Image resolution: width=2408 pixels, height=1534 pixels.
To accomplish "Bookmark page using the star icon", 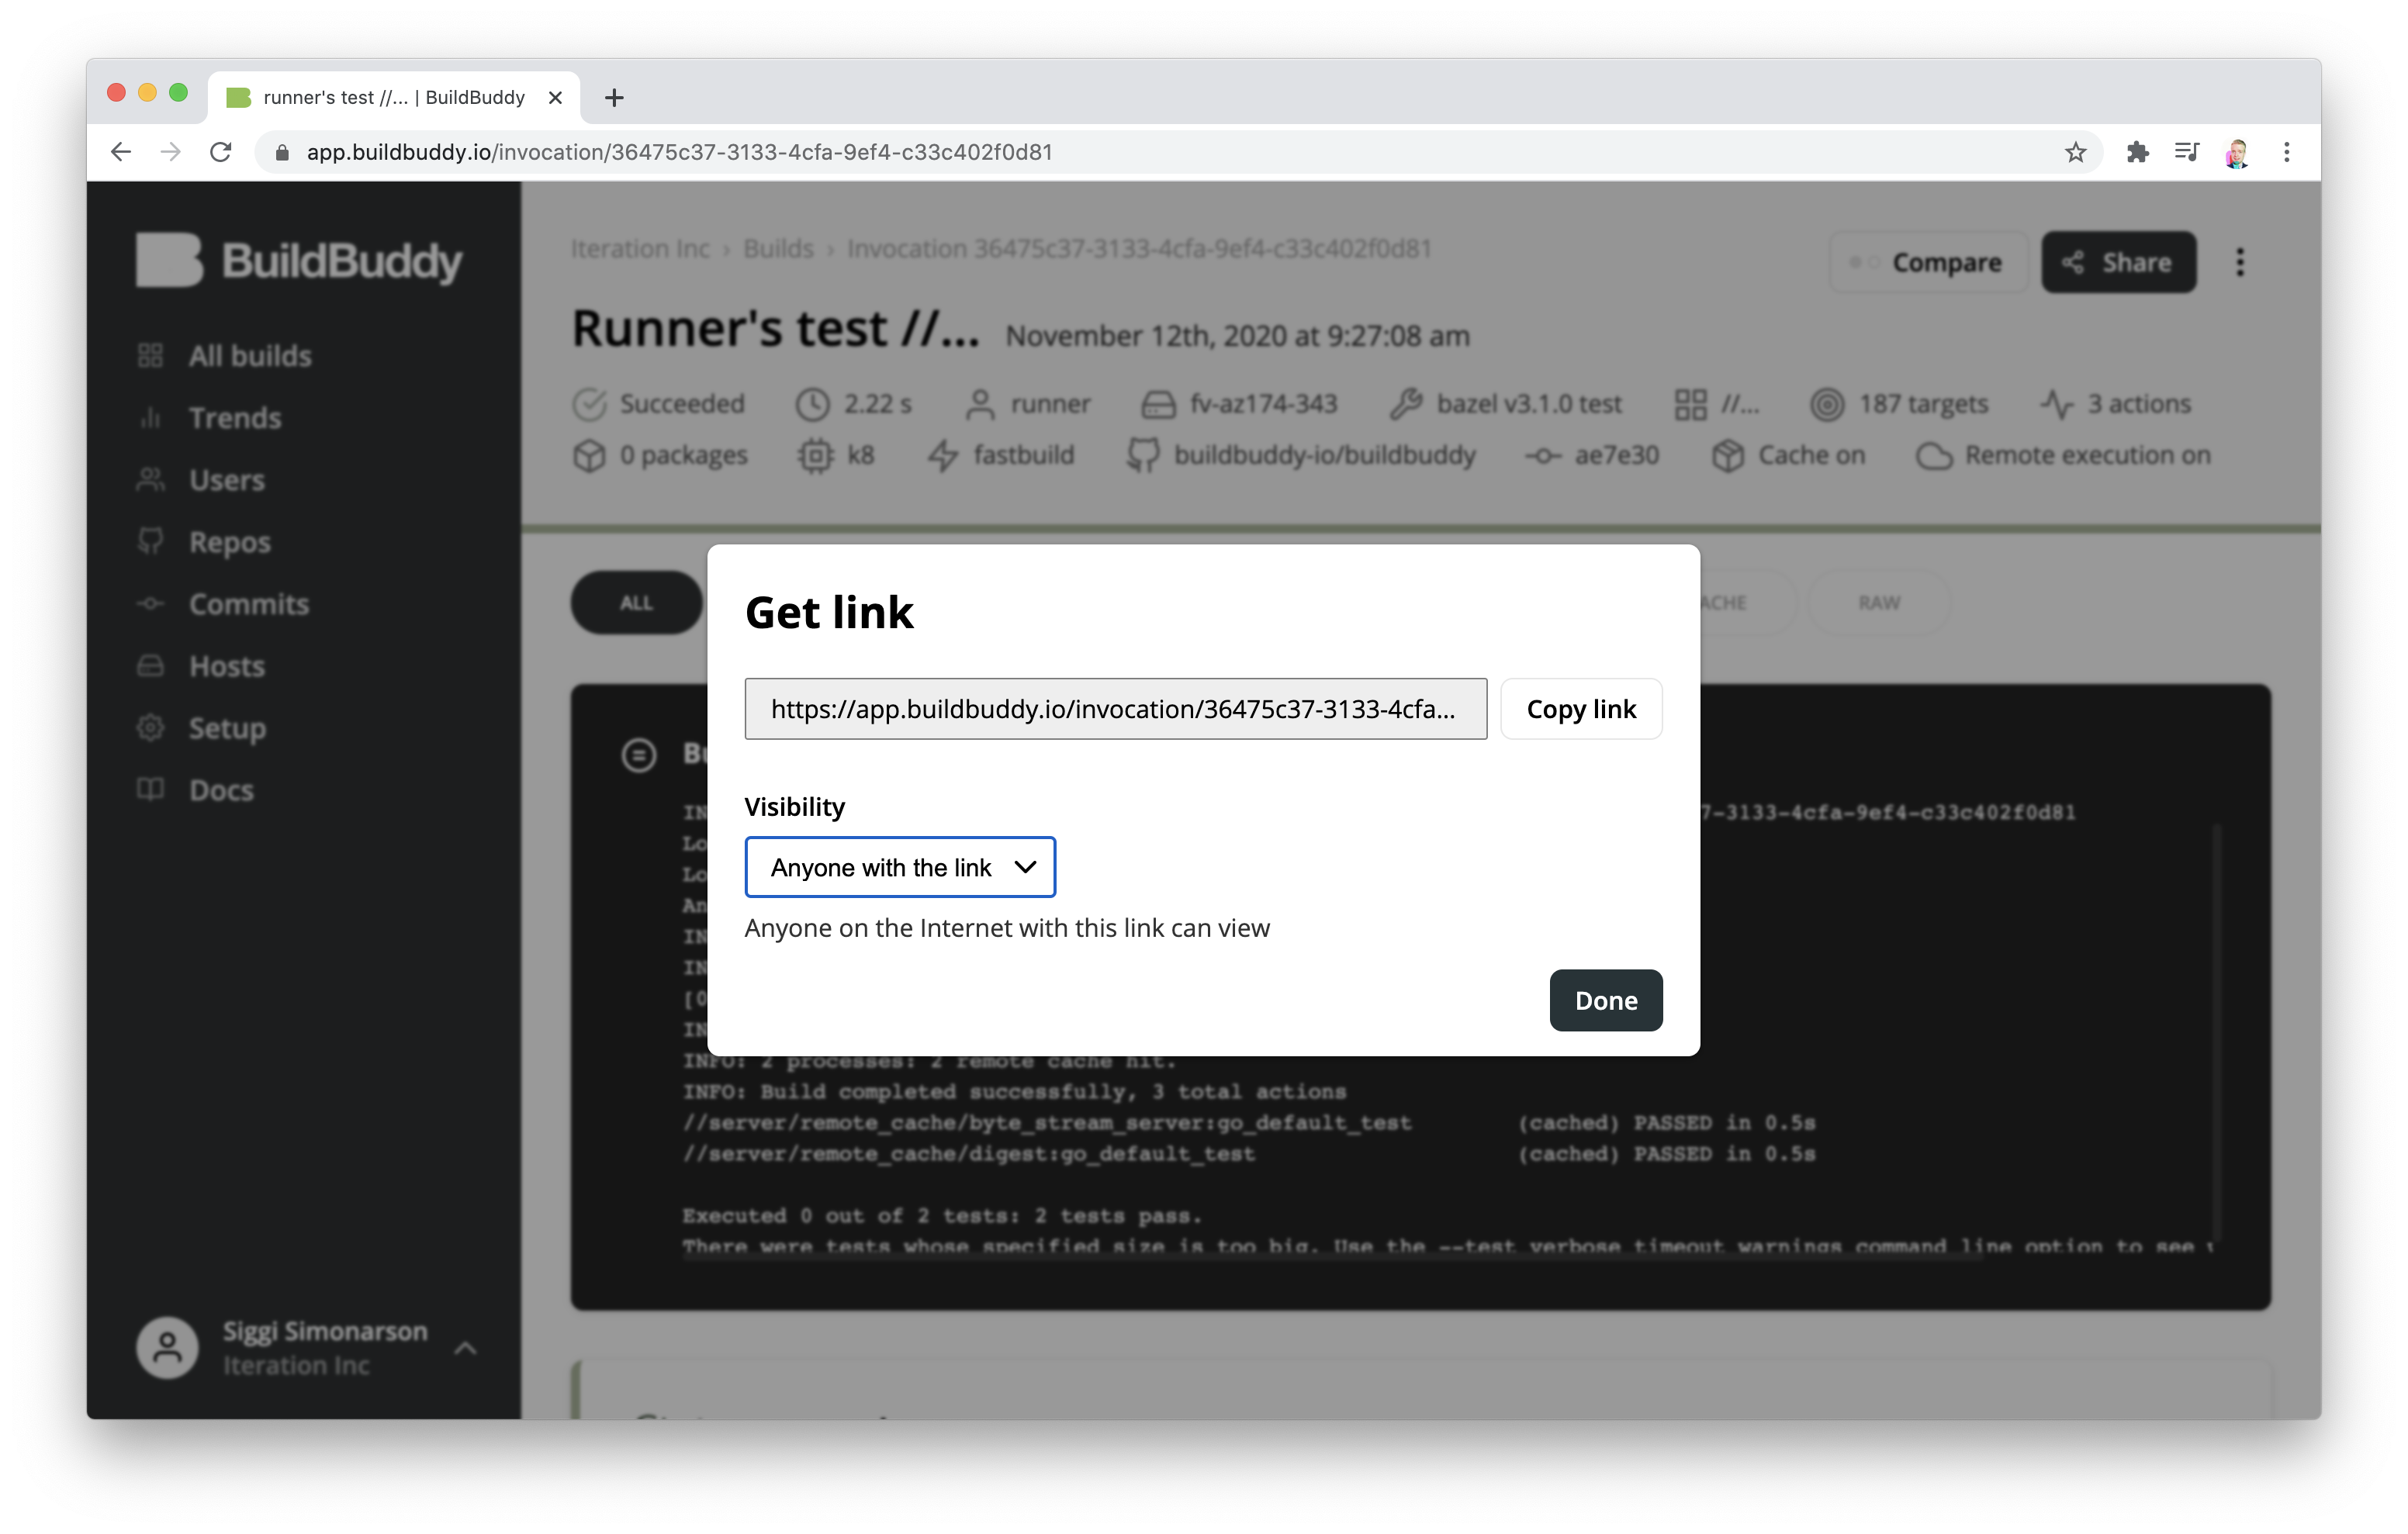I will 2075,152.
